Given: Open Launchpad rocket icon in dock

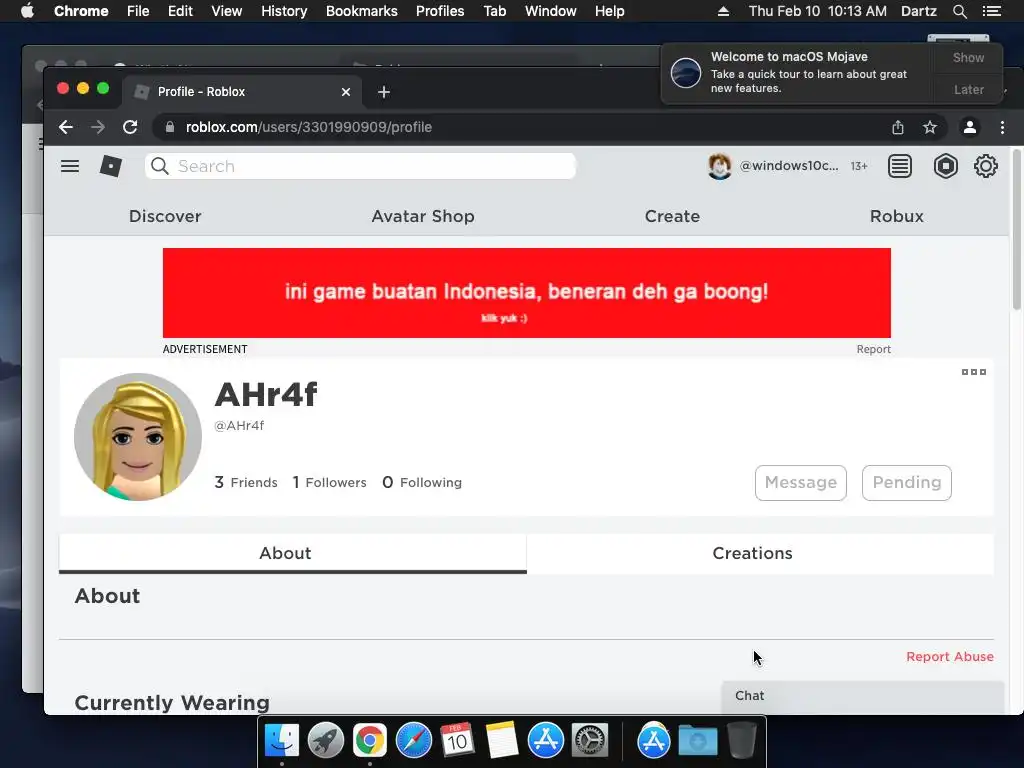Looking at the screenshot, I should 325,741.
